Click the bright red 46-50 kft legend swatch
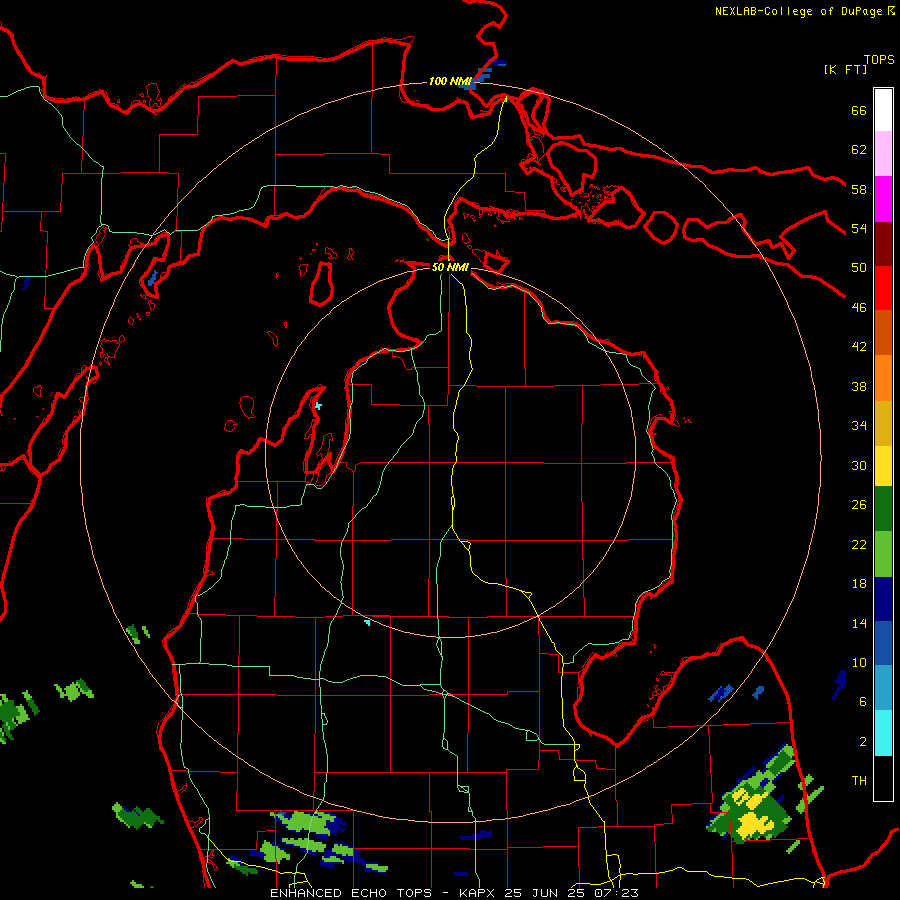The image size is (900, 900). [x=883, y=288]
